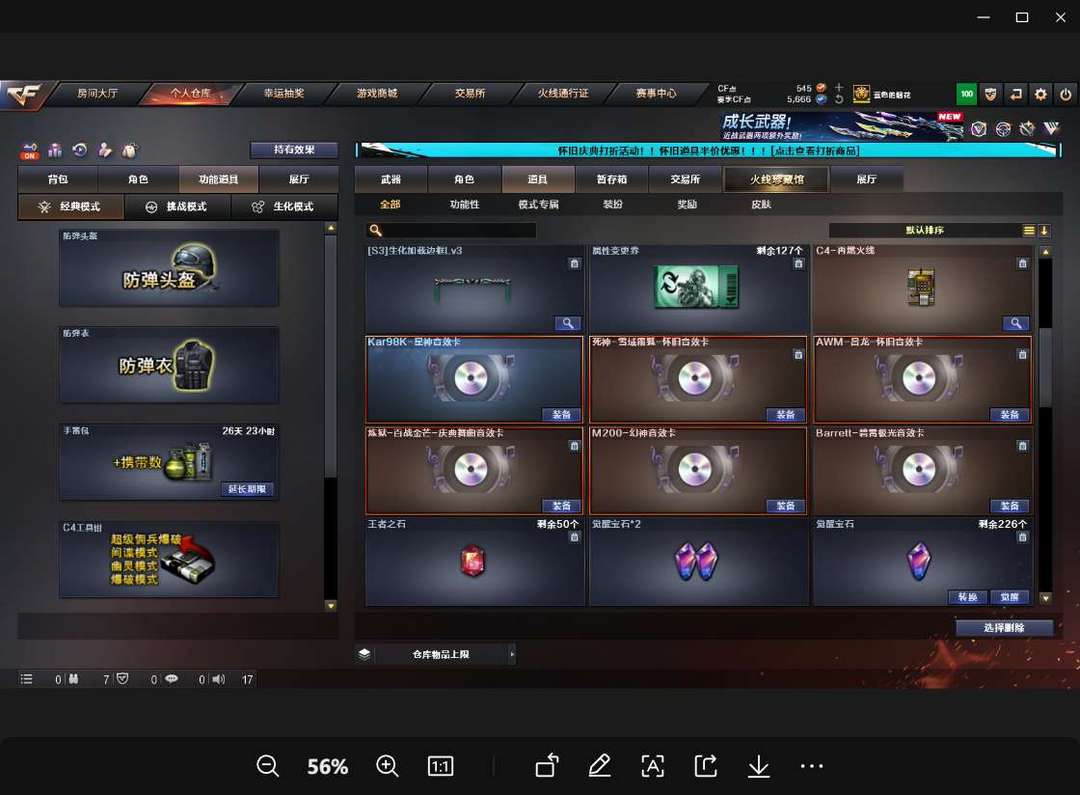
Task: Click the item search input field
Action: click(x=451, y=231)
